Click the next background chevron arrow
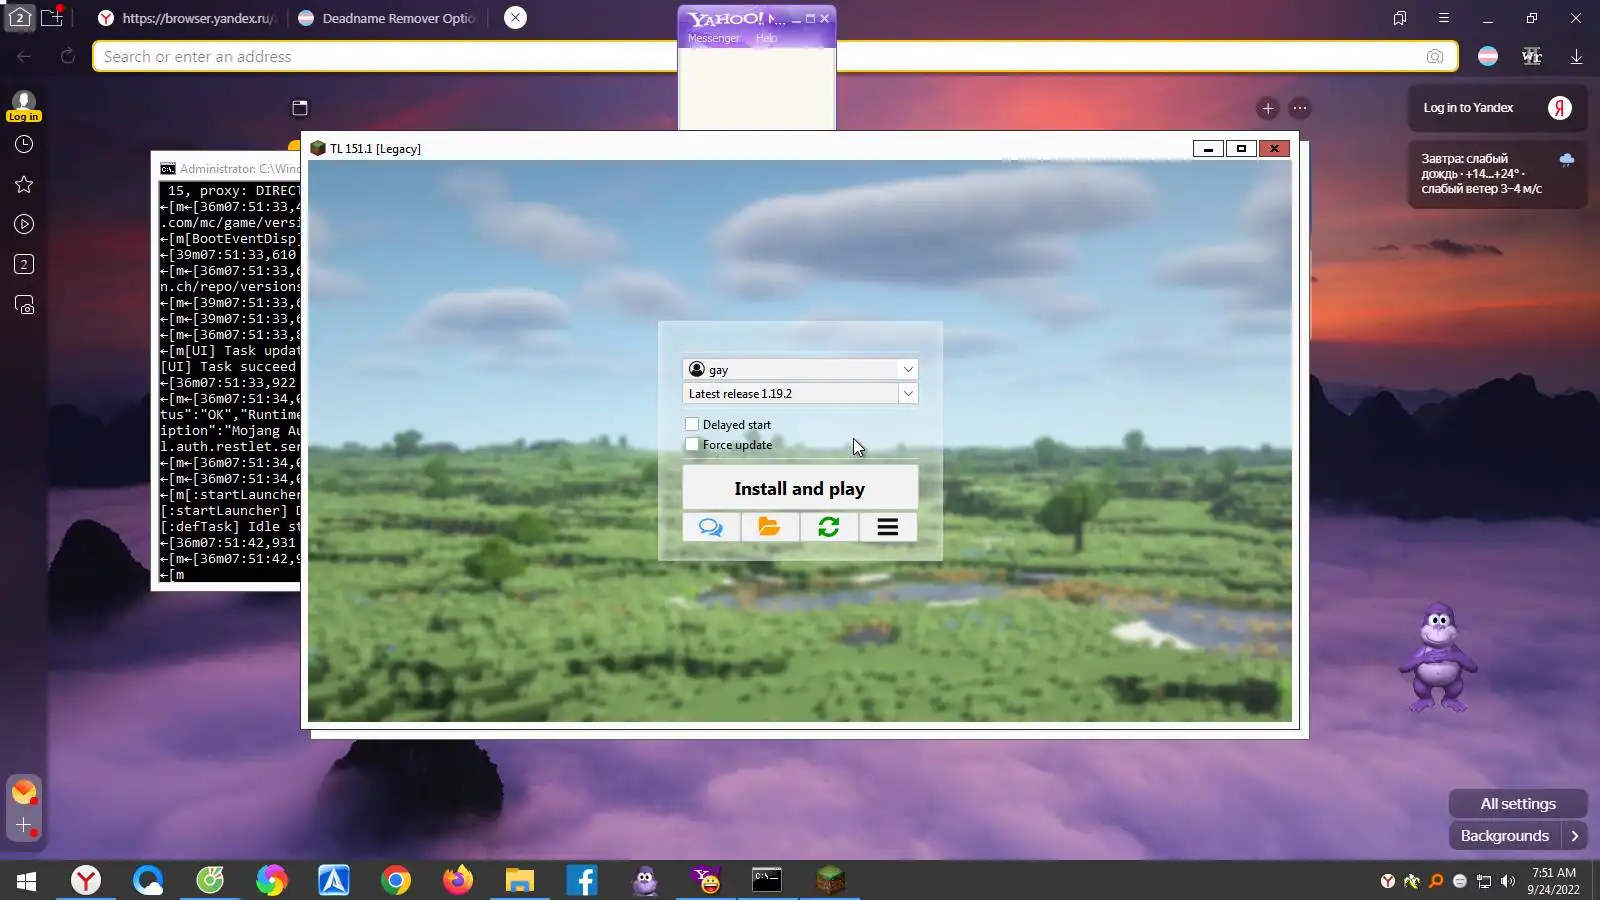Screen dimensions: 1600x900 (1575, 836)
